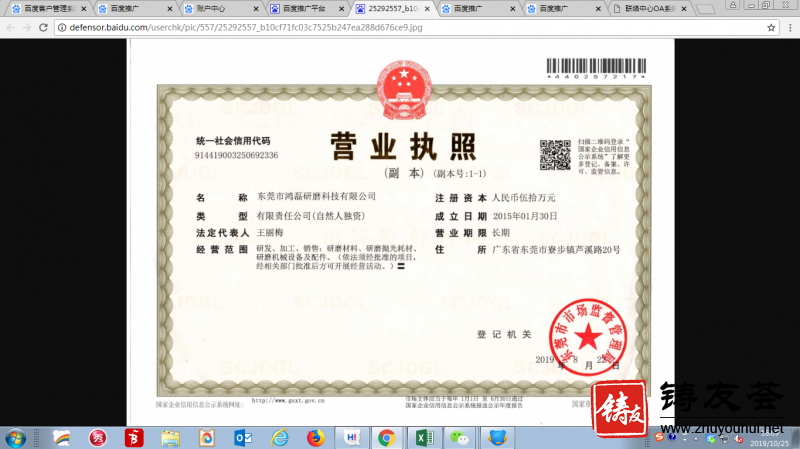This screenshot has height=449, width=800.
Task: Click legal representative name 王丽梅
Action: 270,233
